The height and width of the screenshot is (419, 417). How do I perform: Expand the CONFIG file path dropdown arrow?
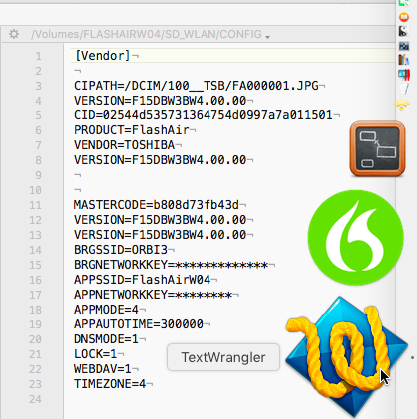(267, 37)
